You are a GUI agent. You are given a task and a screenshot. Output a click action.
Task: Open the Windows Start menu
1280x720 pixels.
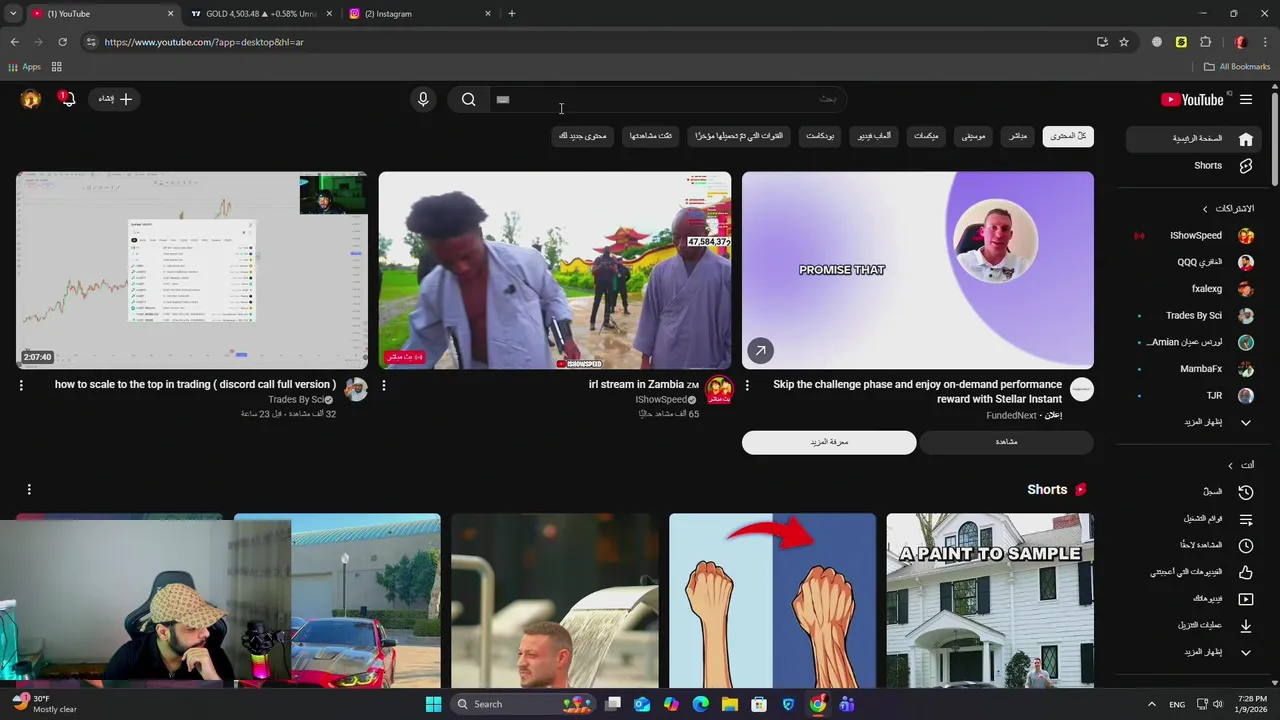(x=433, y=704)
